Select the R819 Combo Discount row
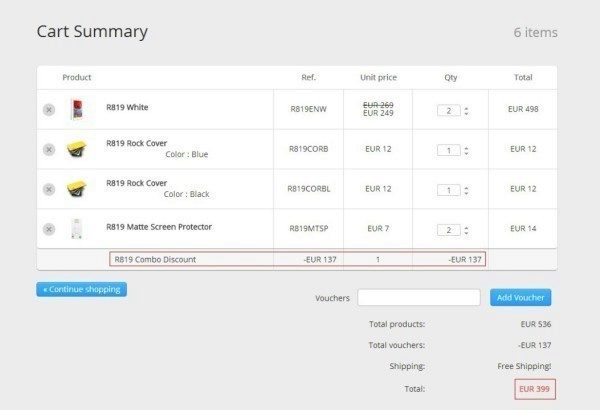The width and height of the screenshot is (600, 410). [298, 259]
